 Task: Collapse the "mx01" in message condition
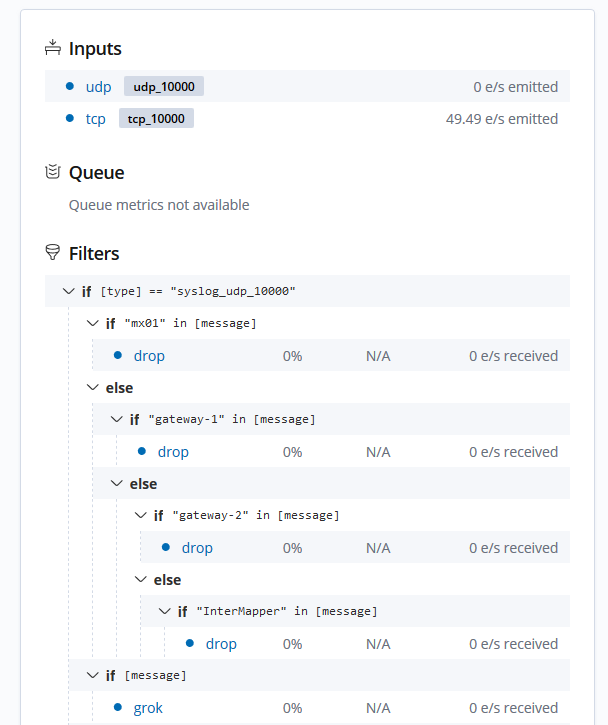[93, 323]
